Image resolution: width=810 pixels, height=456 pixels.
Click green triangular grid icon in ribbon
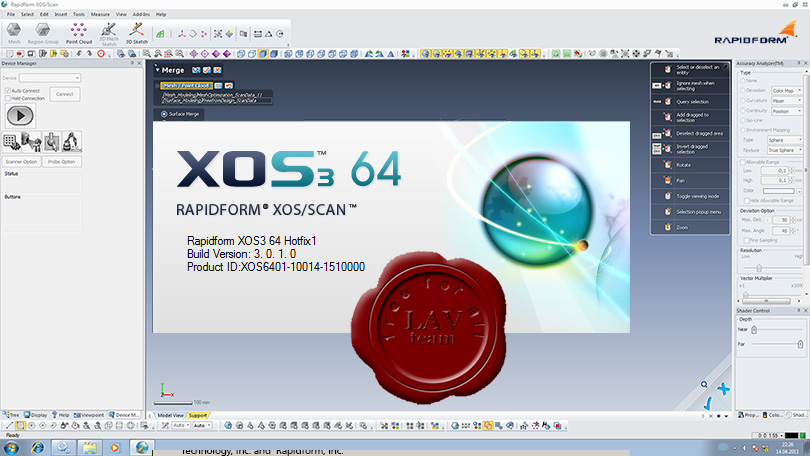click(x=161, y=34)
